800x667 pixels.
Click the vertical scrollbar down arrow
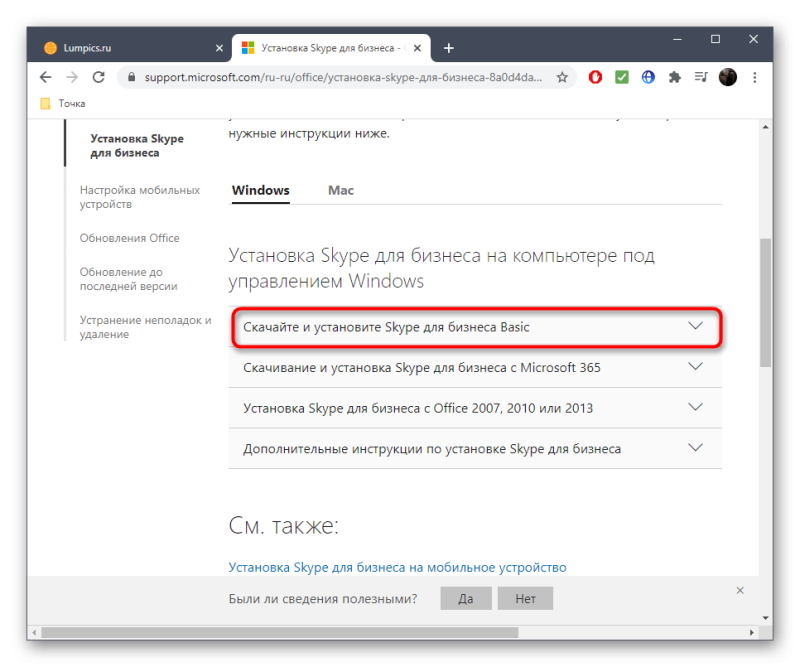(x=765, y=618)
